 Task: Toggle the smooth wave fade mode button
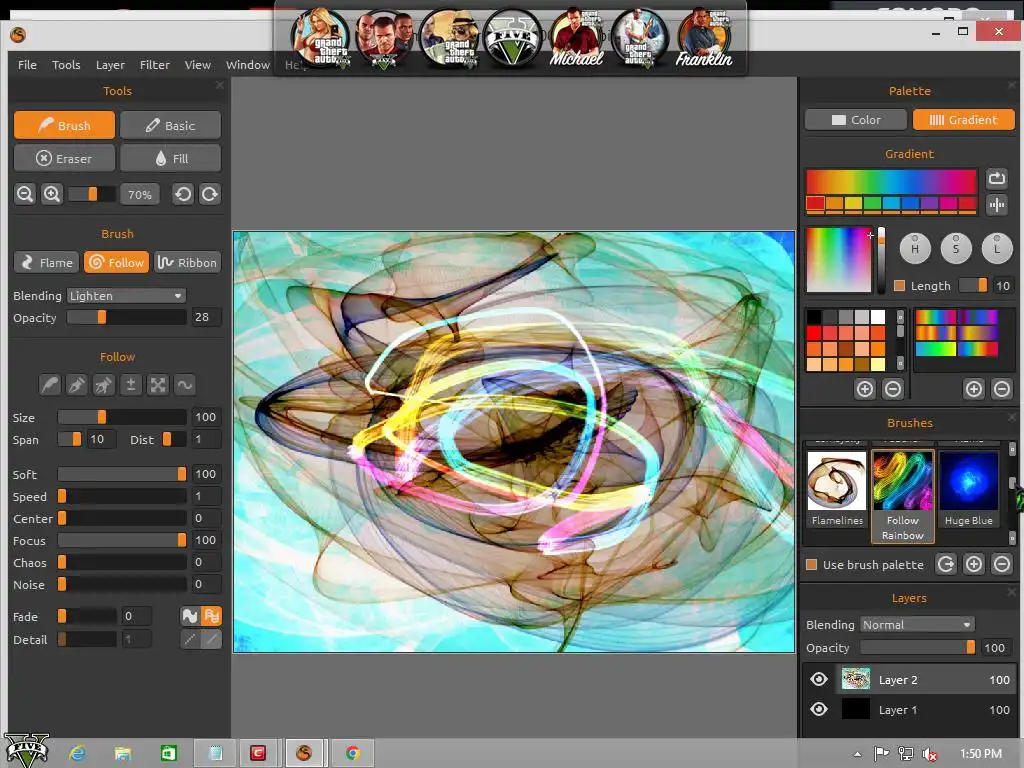pos(189,616)
